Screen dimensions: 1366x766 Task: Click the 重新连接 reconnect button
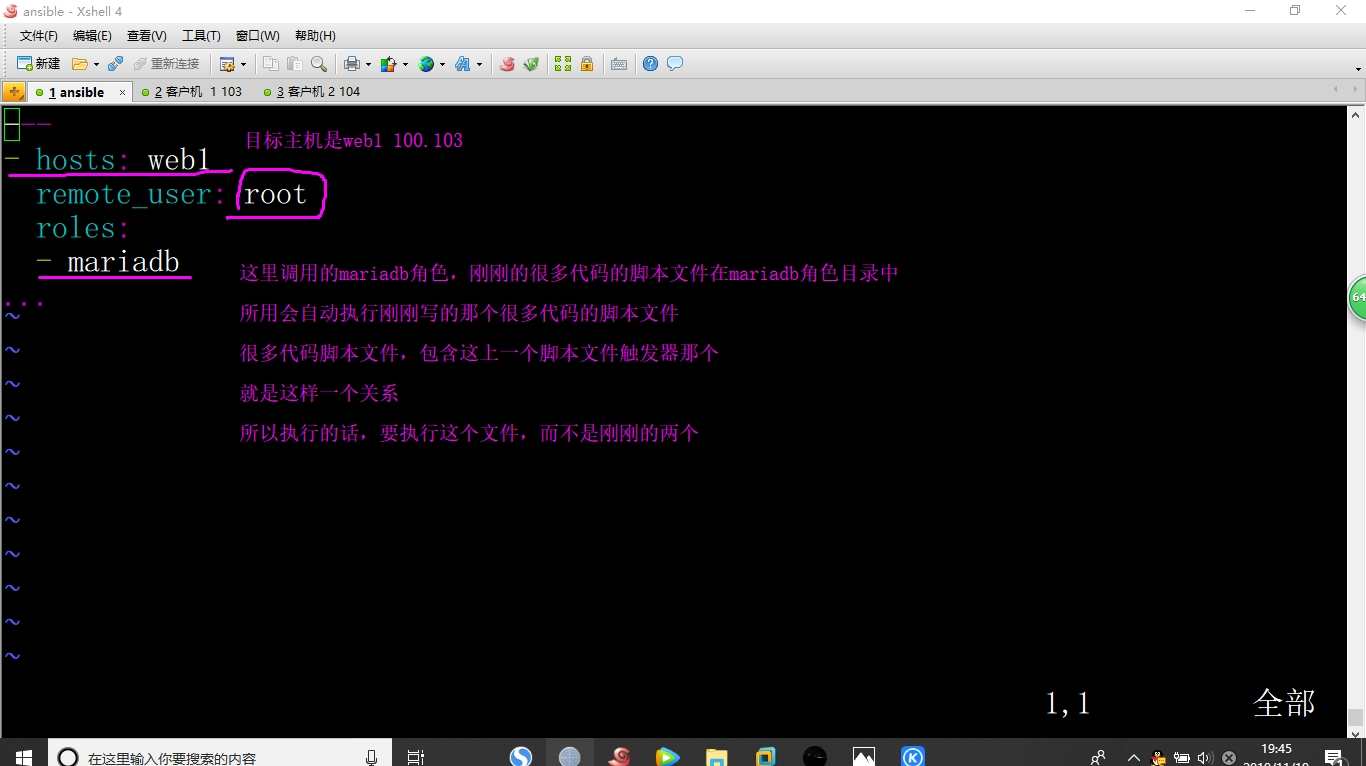click(167, 64)
